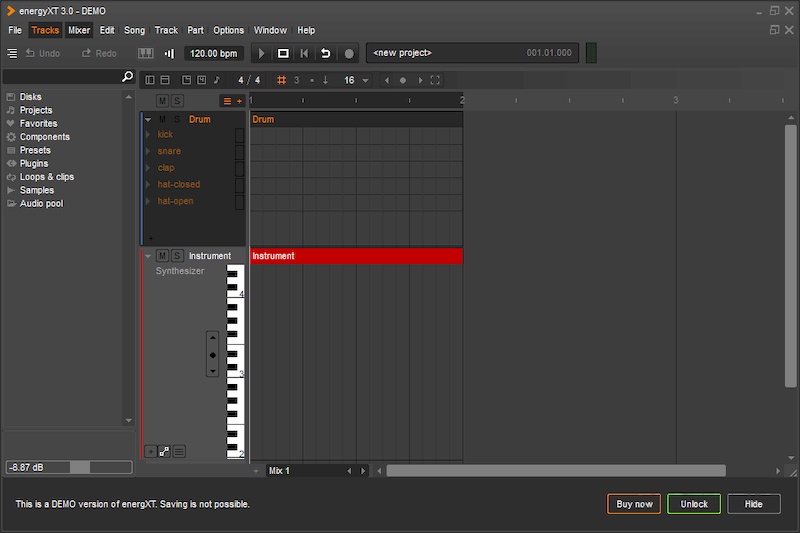Open the Options menu
800x533 pixels.
coord(228,30)
